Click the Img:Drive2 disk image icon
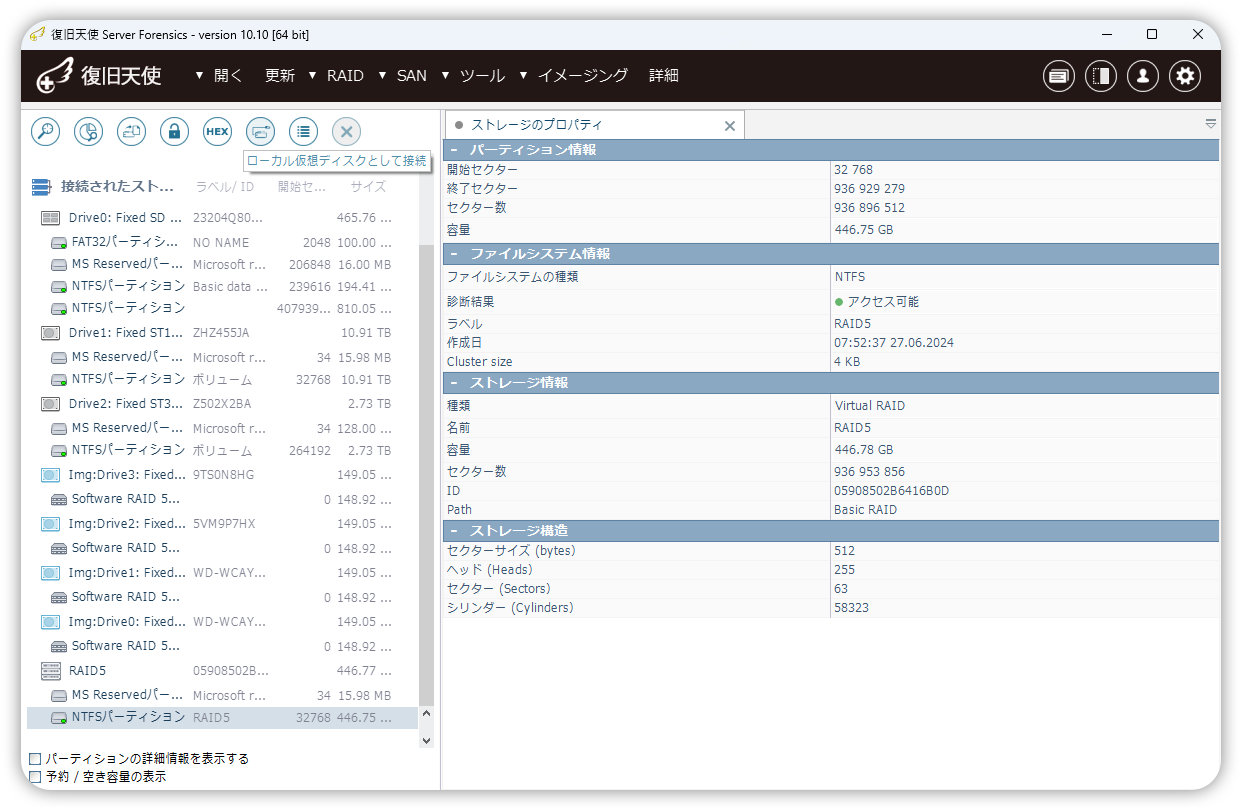Viewport: 1242px width, 810px height. (x=50, y=524)
